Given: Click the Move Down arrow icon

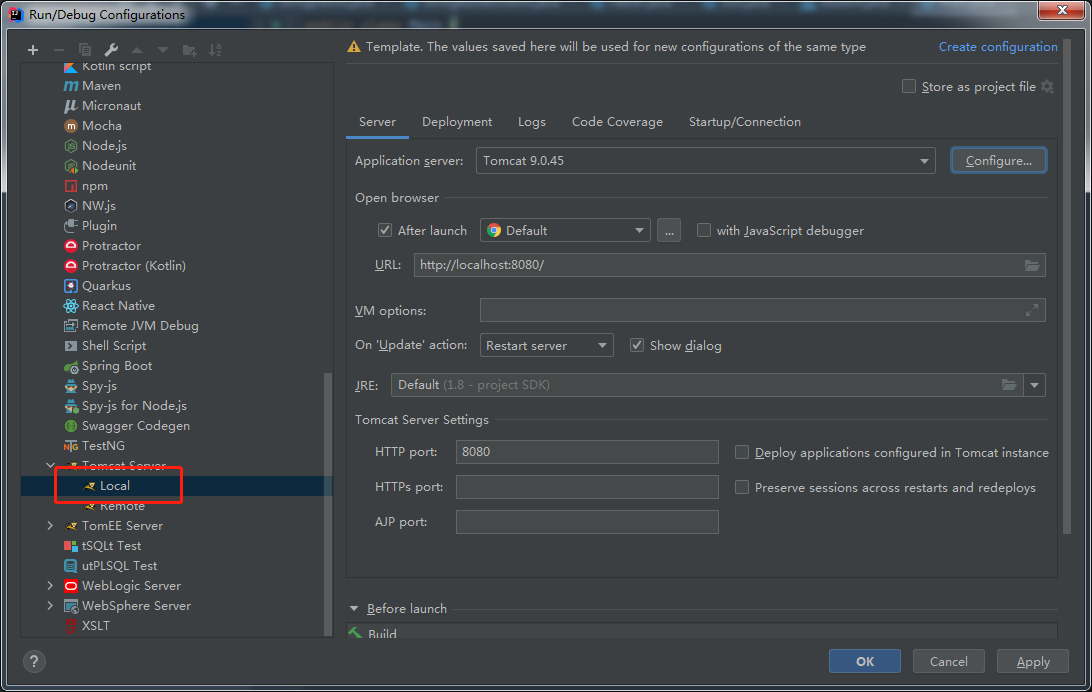Looking at the screenshot, I should click(x=163, y=50).
